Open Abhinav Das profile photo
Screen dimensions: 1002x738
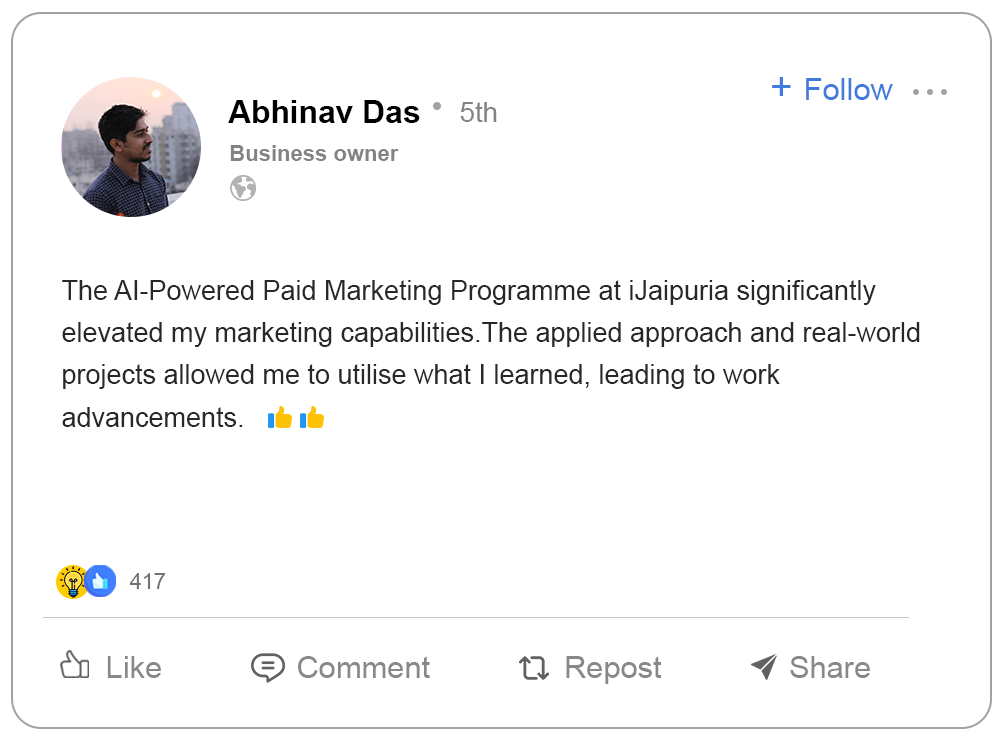click(x=131, y=147)
